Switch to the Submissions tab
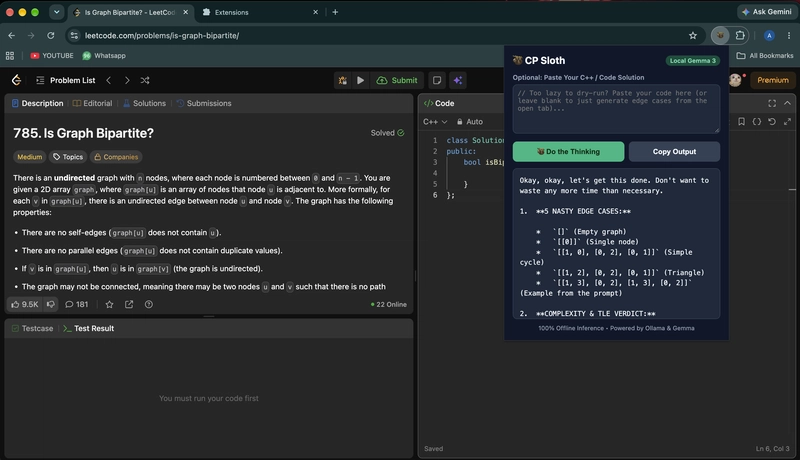The height and width of the screenshot is (460, 800). pyautogui.click(x=204, y=103)
